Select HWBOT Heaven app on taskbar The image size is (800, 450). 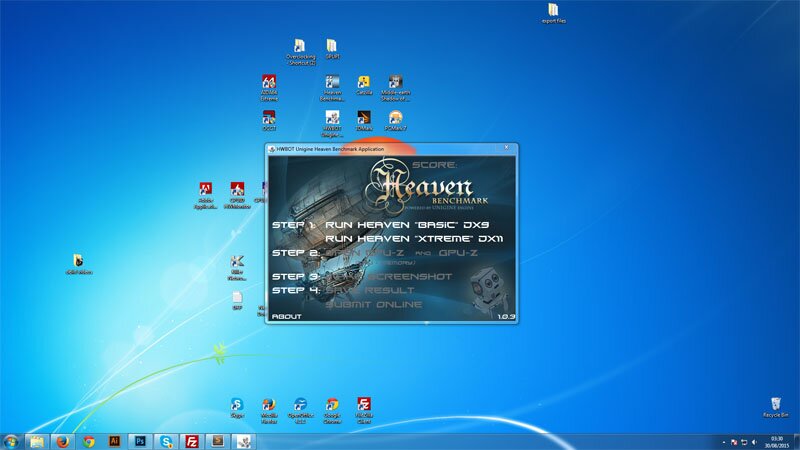(x=244, y=441)
